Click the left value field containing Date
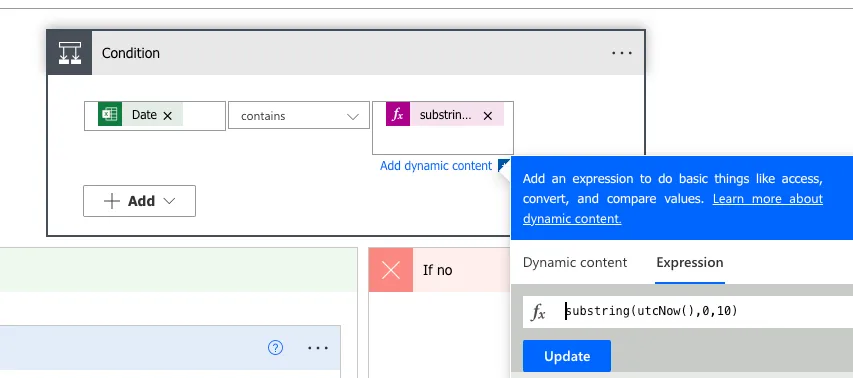853x378 pixels. tap(154, 116)
